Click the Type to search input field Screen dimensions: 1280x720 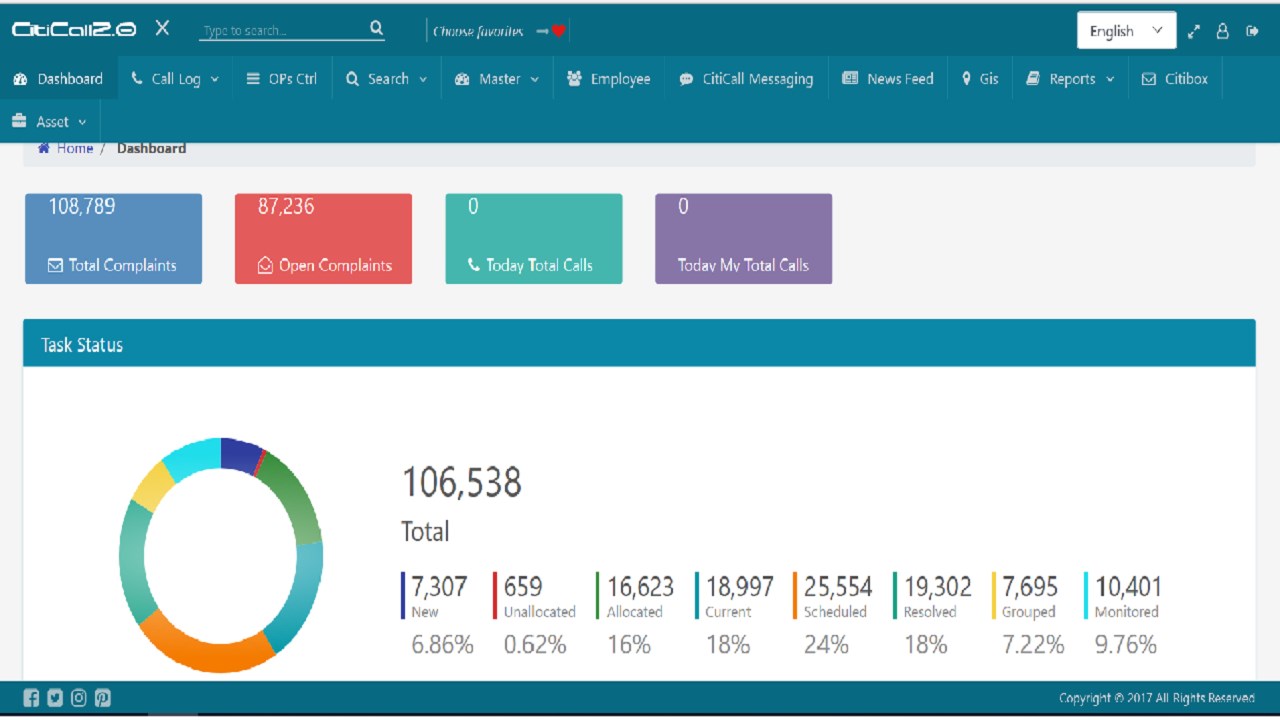coord(282,30)
